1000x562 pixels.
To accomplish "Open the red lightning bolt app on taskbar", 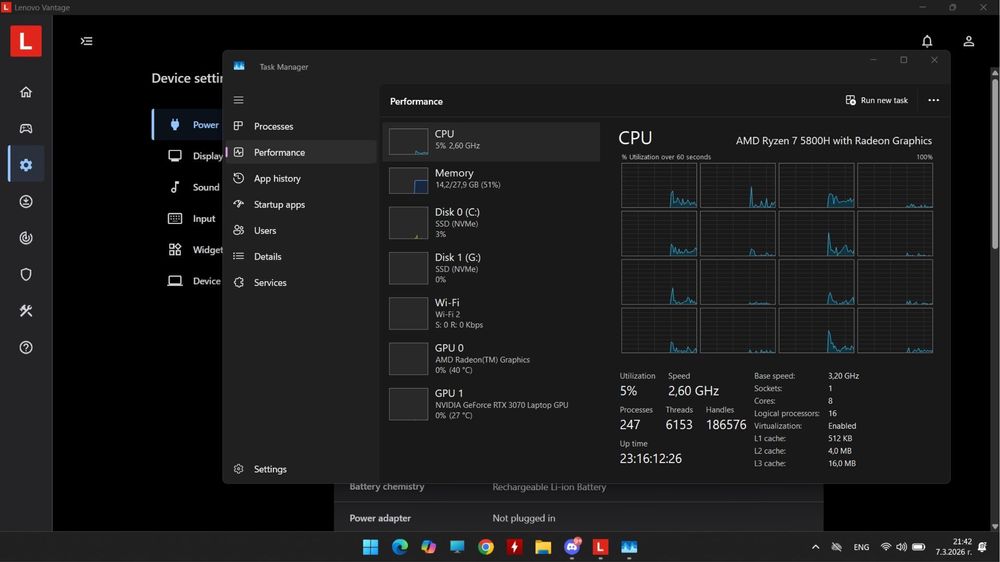I will tap(514, 547).
